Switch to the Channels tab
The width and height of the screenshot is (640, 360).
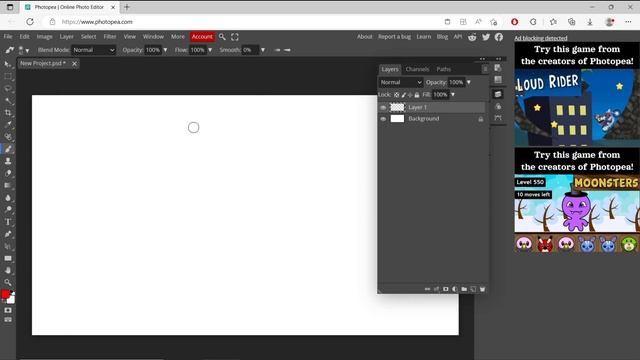(417, 69)
